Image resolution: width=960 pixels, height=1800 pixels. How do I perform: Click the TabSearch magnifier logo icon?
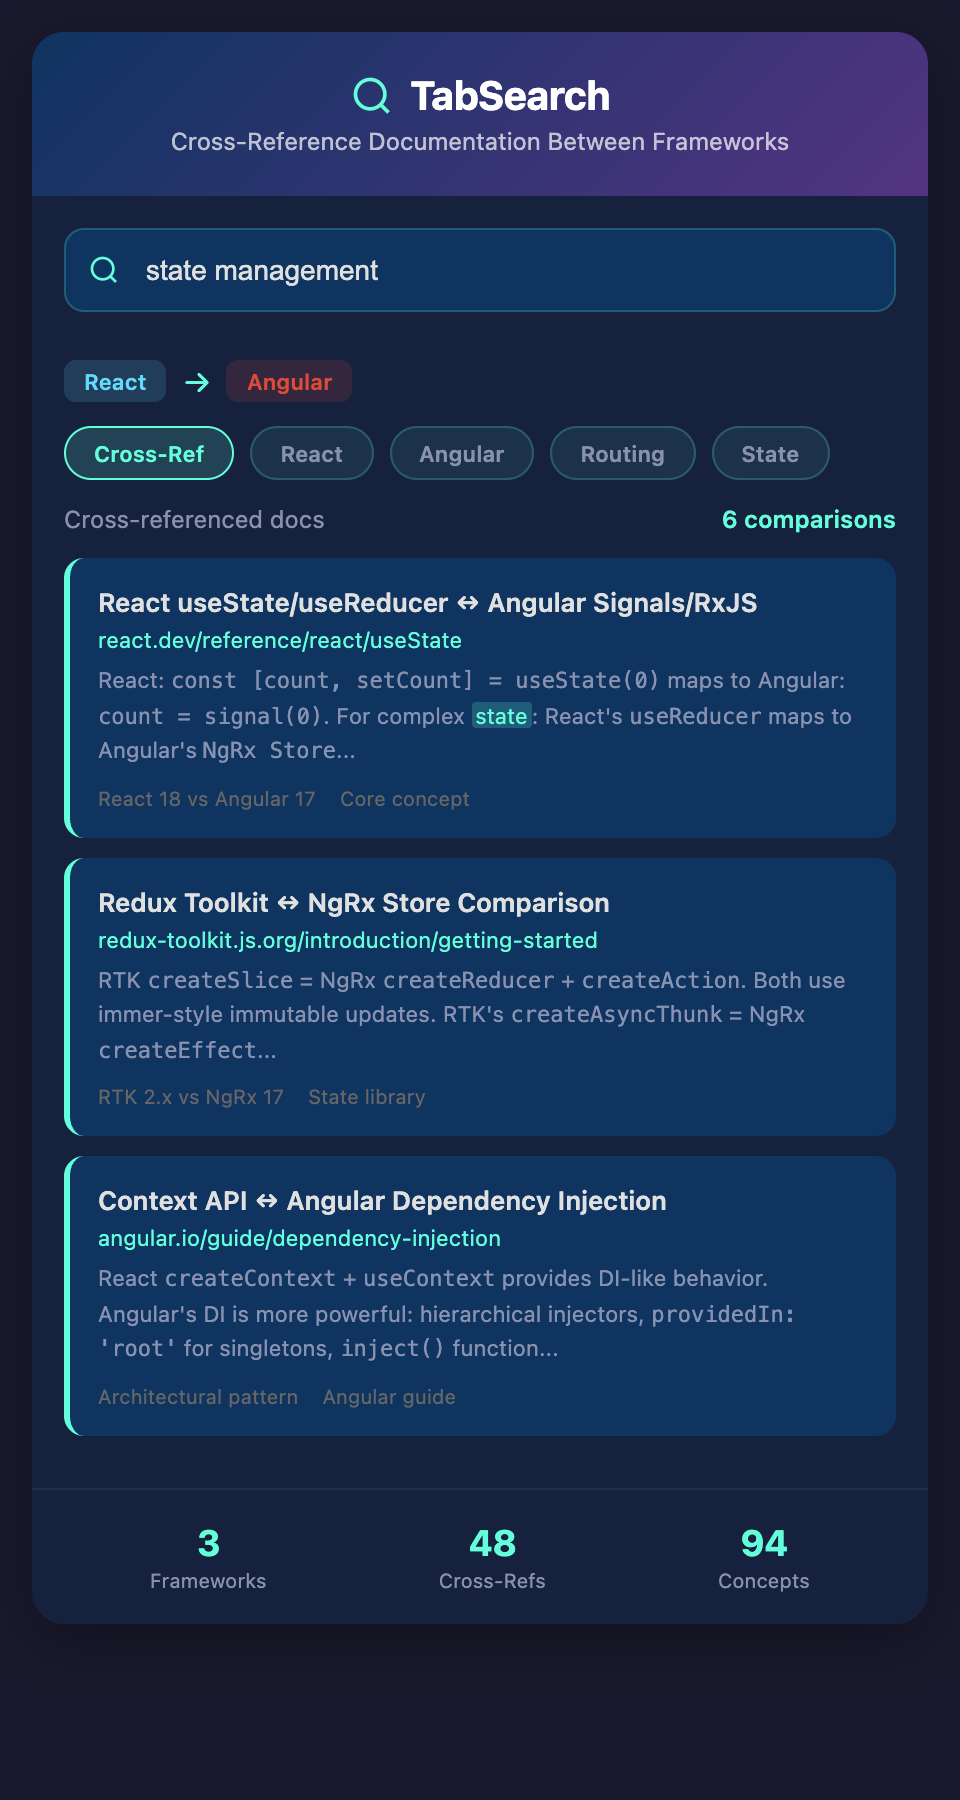[x=371, y=96]
